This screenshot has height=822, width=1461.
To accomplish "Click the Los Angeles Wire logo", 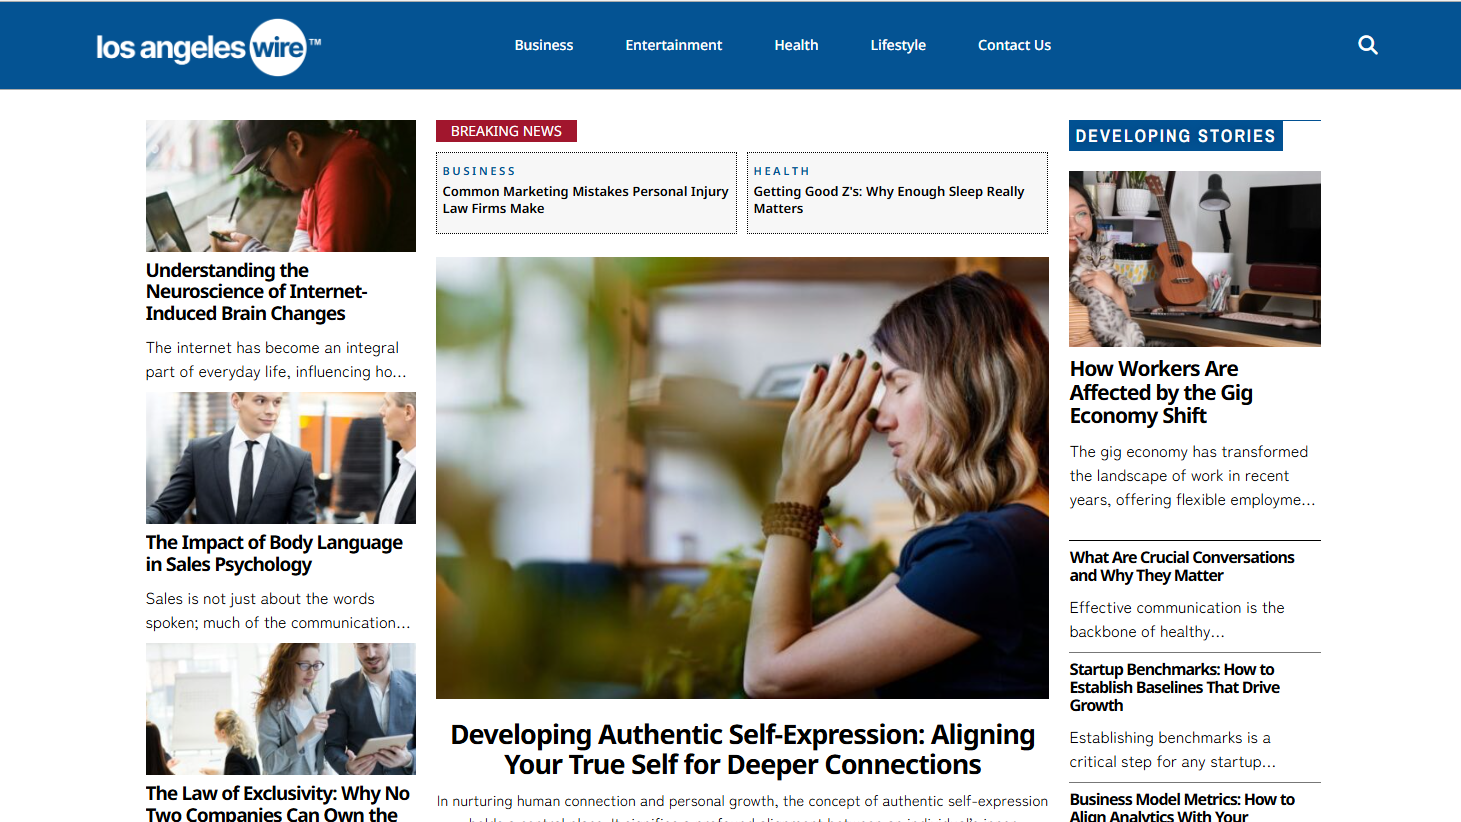I will [208, 47].
